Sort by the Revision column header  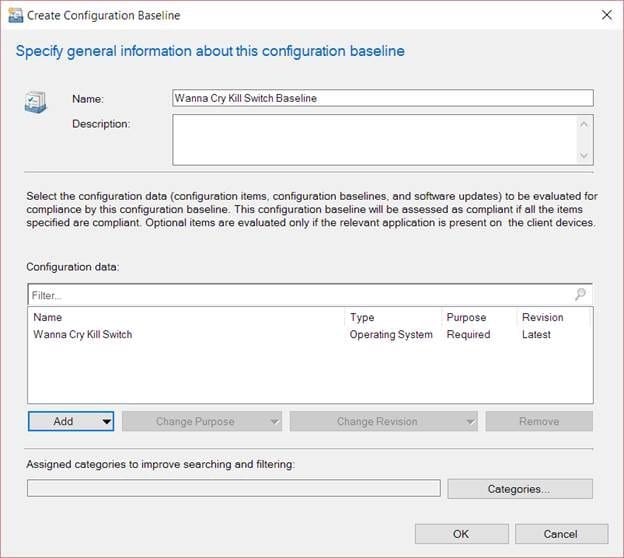tap(553, 317)
